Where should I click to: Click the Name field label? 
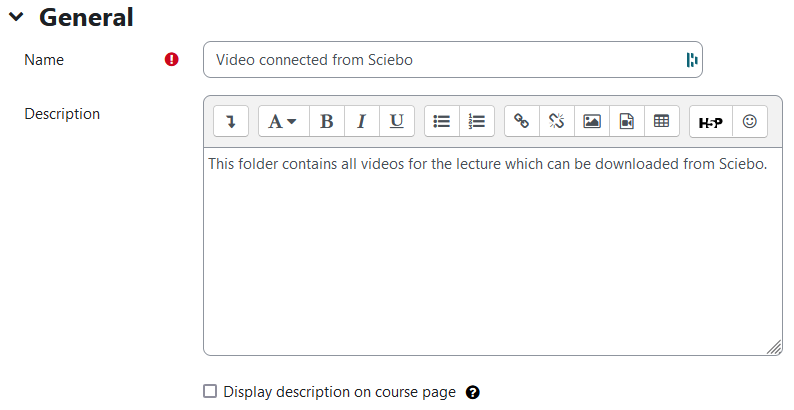click(x=44, y=60)
